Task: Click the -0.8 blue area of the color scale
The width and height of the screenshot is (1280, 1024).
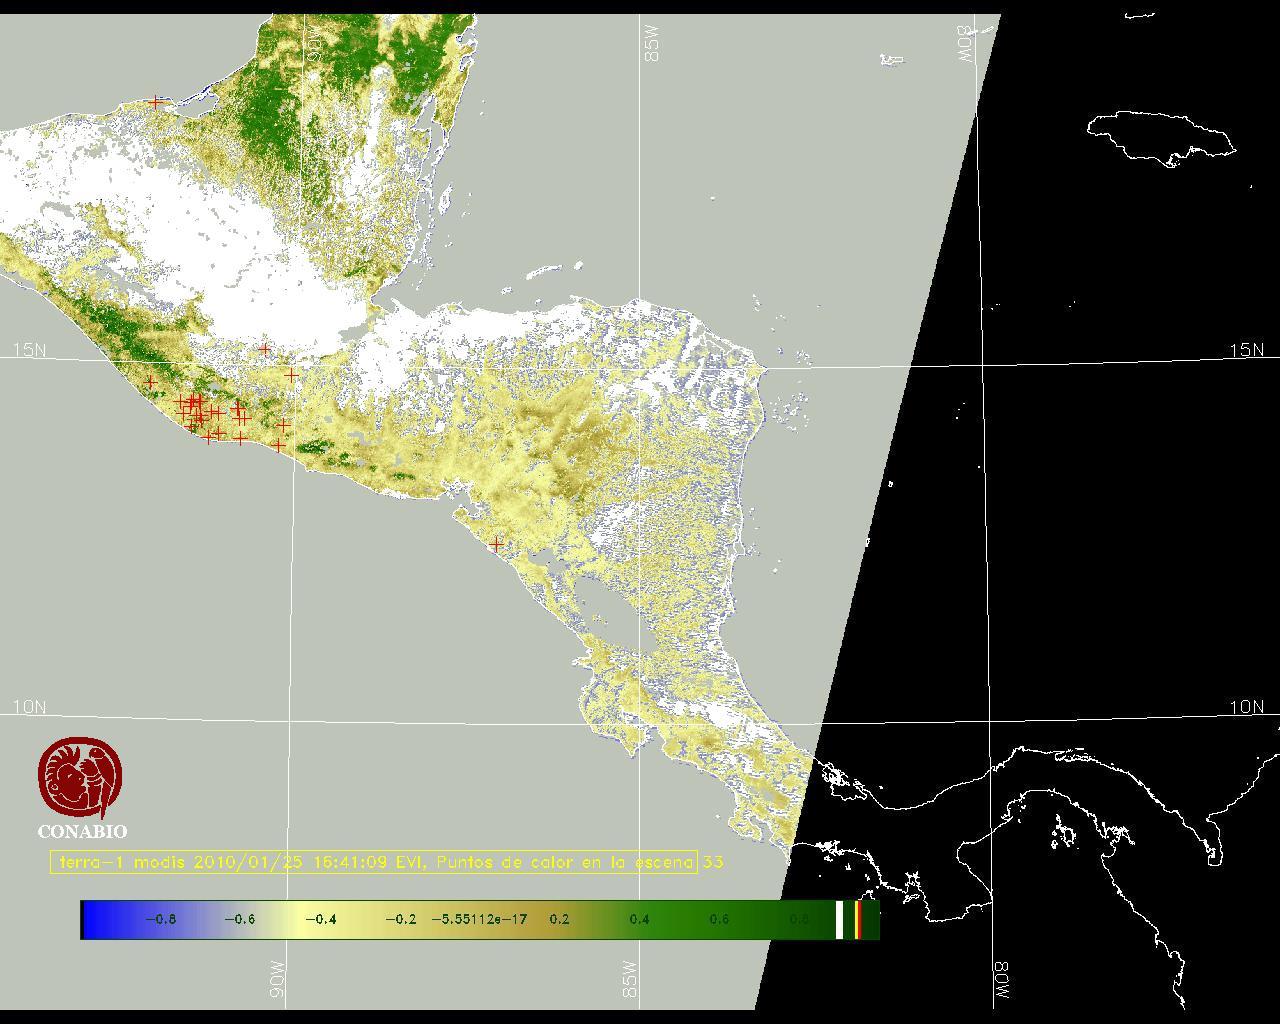Action: [x=160, y=919]
